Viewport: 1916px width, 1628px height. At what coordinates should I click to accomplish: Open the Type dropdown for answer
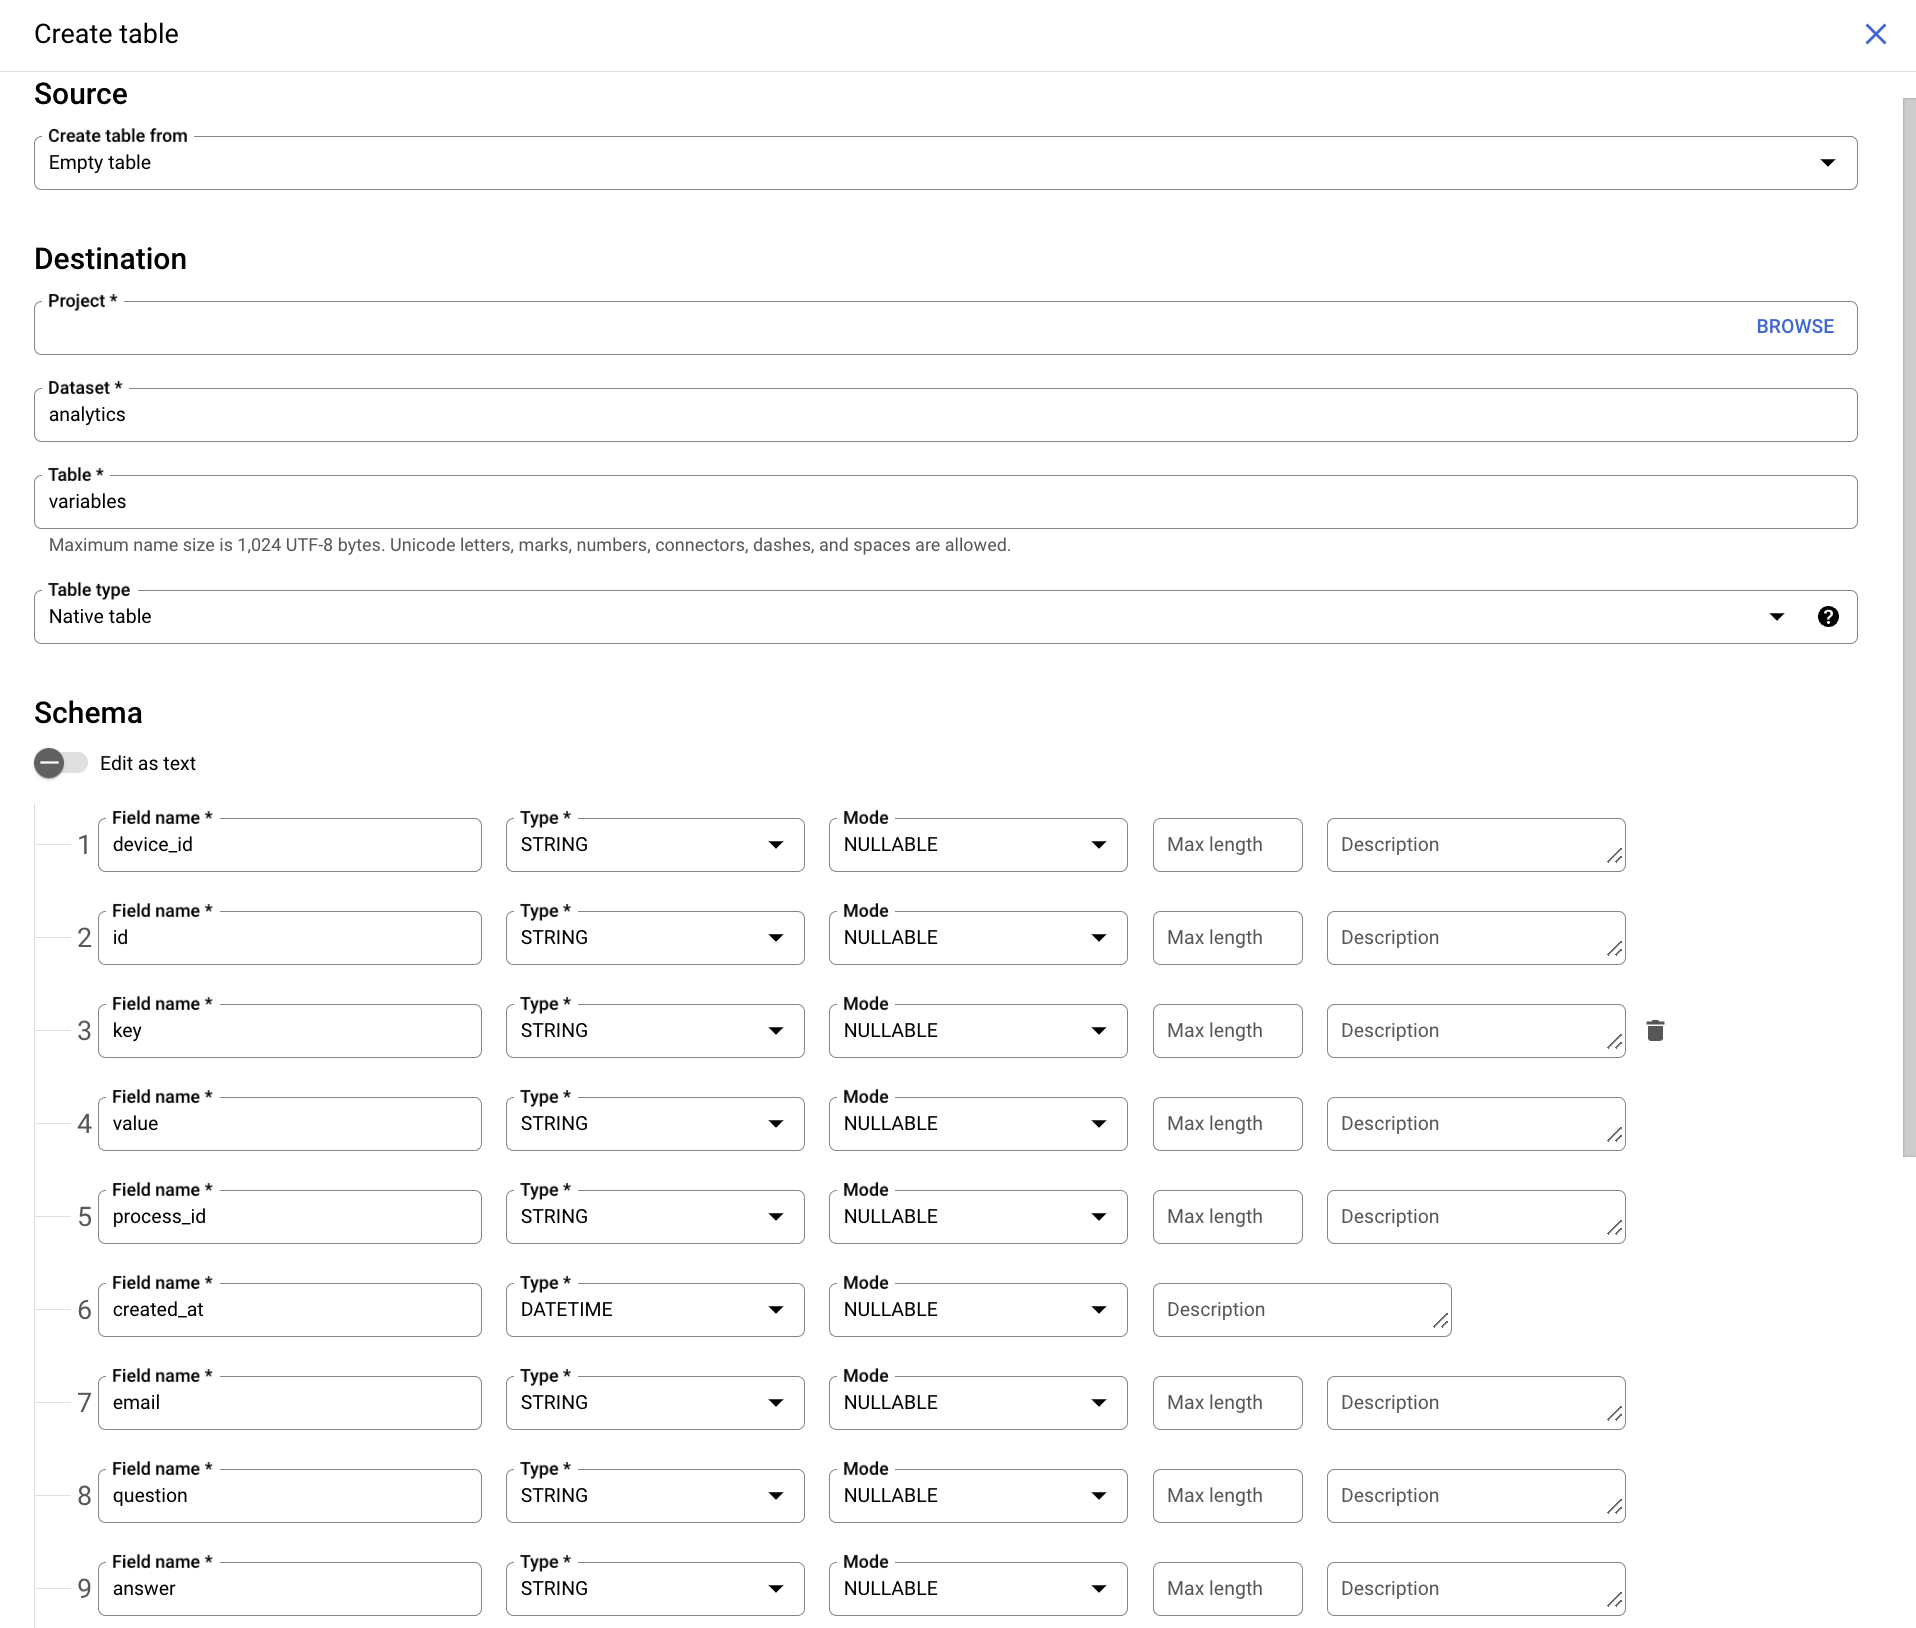(776, 1588)
